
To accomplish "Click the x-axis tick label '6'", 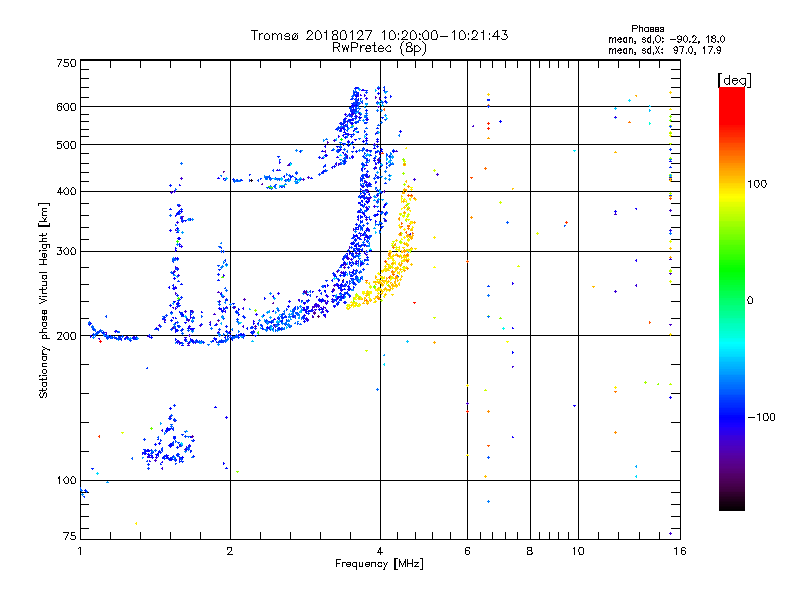I will pos(467,551).
